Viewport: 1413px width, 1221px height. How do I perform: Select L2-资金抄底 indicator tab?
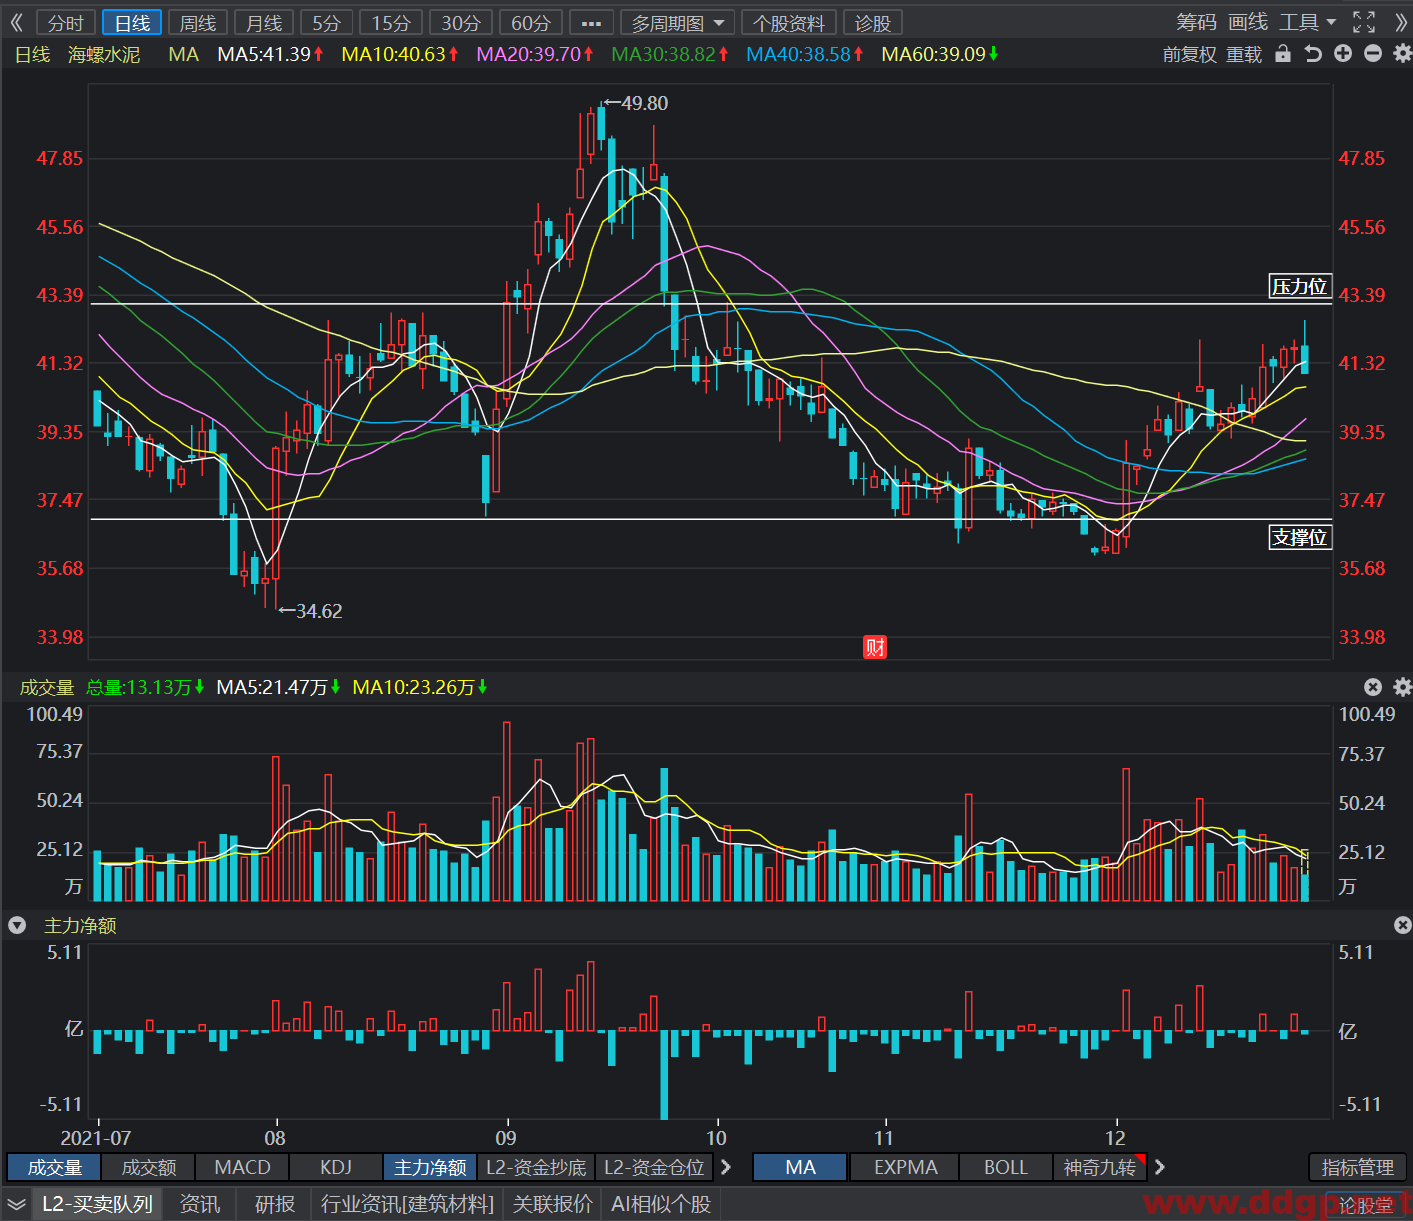click(536, 1167)
